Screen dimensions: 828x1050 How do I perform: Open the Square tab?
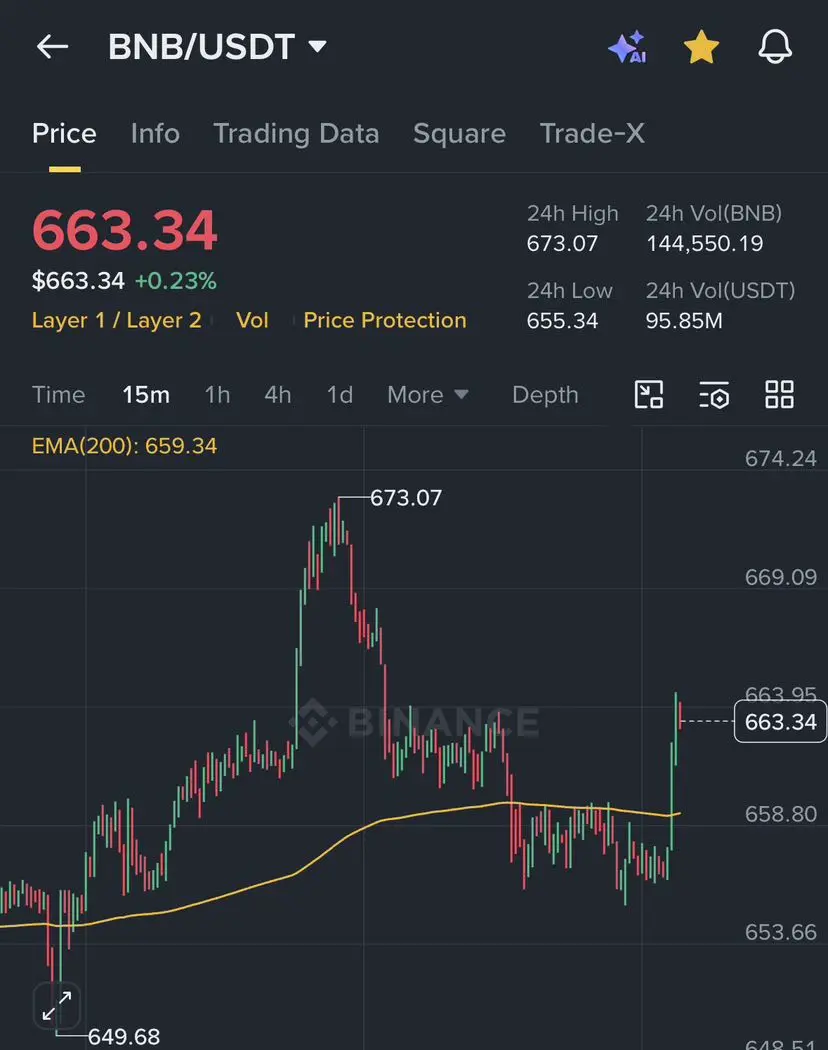tap(460, 133)
